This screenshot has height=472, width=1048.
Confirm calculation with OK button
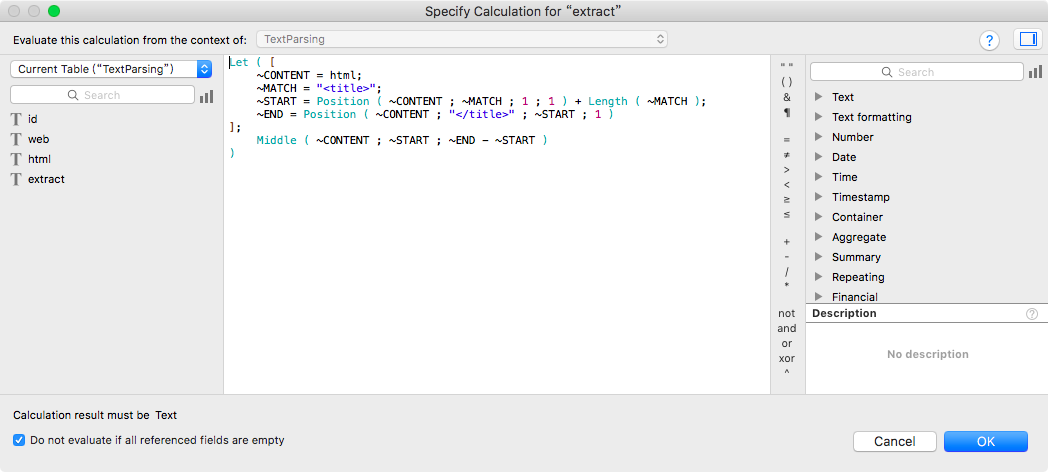coord(986,441)
